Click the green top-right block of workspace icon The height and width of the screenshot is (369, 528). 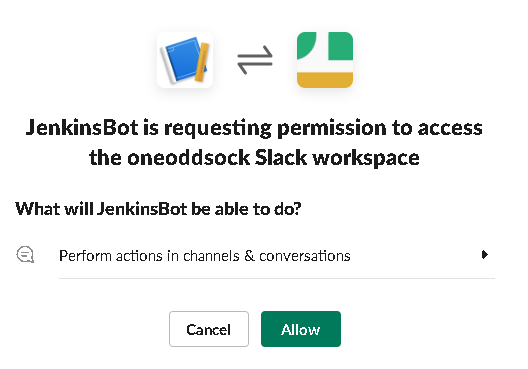tap(340, 46)
